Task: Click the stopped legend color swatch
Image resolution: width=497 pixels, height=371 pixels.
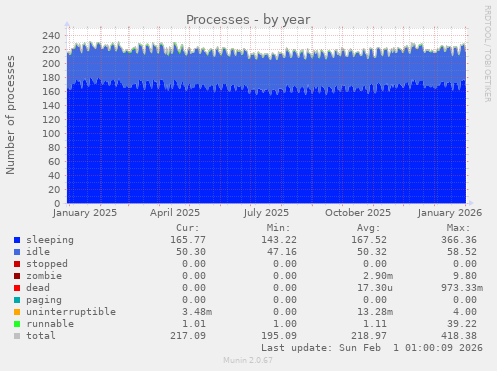Action: tap(17, 264)
